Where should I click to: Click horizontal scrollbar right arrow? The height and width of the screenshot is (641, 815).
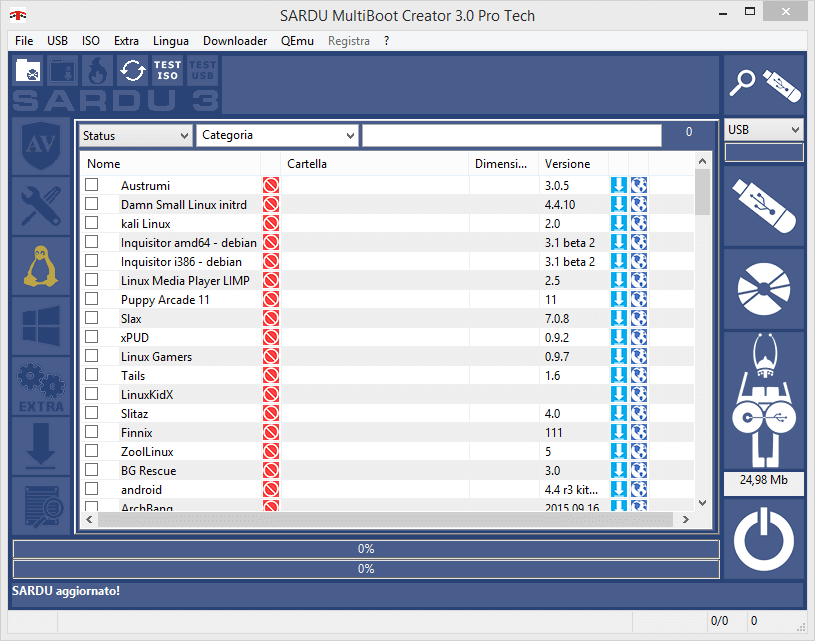coord(686,519)
